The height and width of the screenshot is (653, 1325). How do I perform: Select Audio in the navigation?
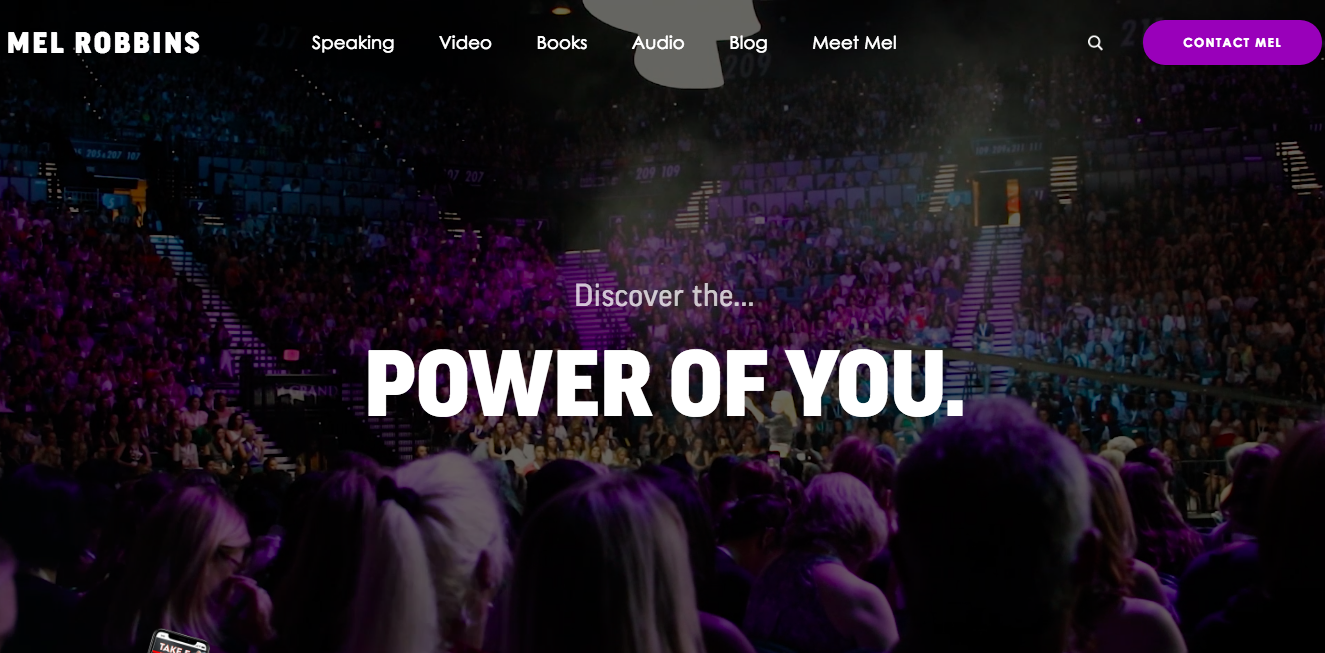pos(658,43)
